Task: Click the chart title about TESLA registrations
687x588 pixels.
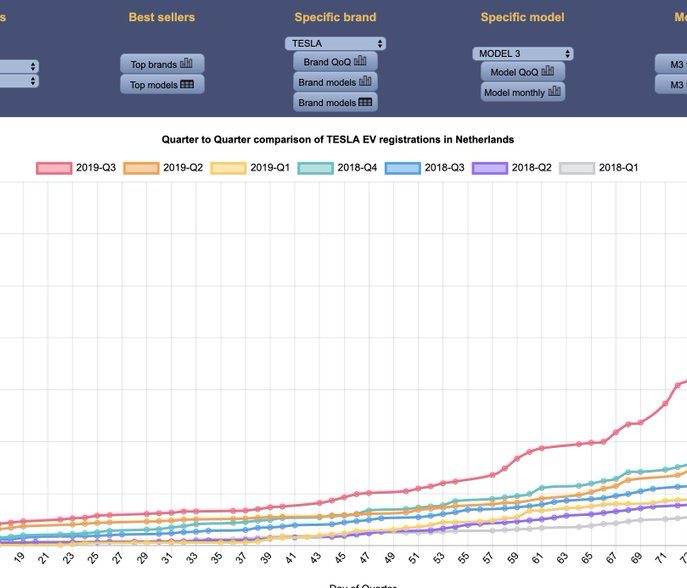Action: click(337, 140)
